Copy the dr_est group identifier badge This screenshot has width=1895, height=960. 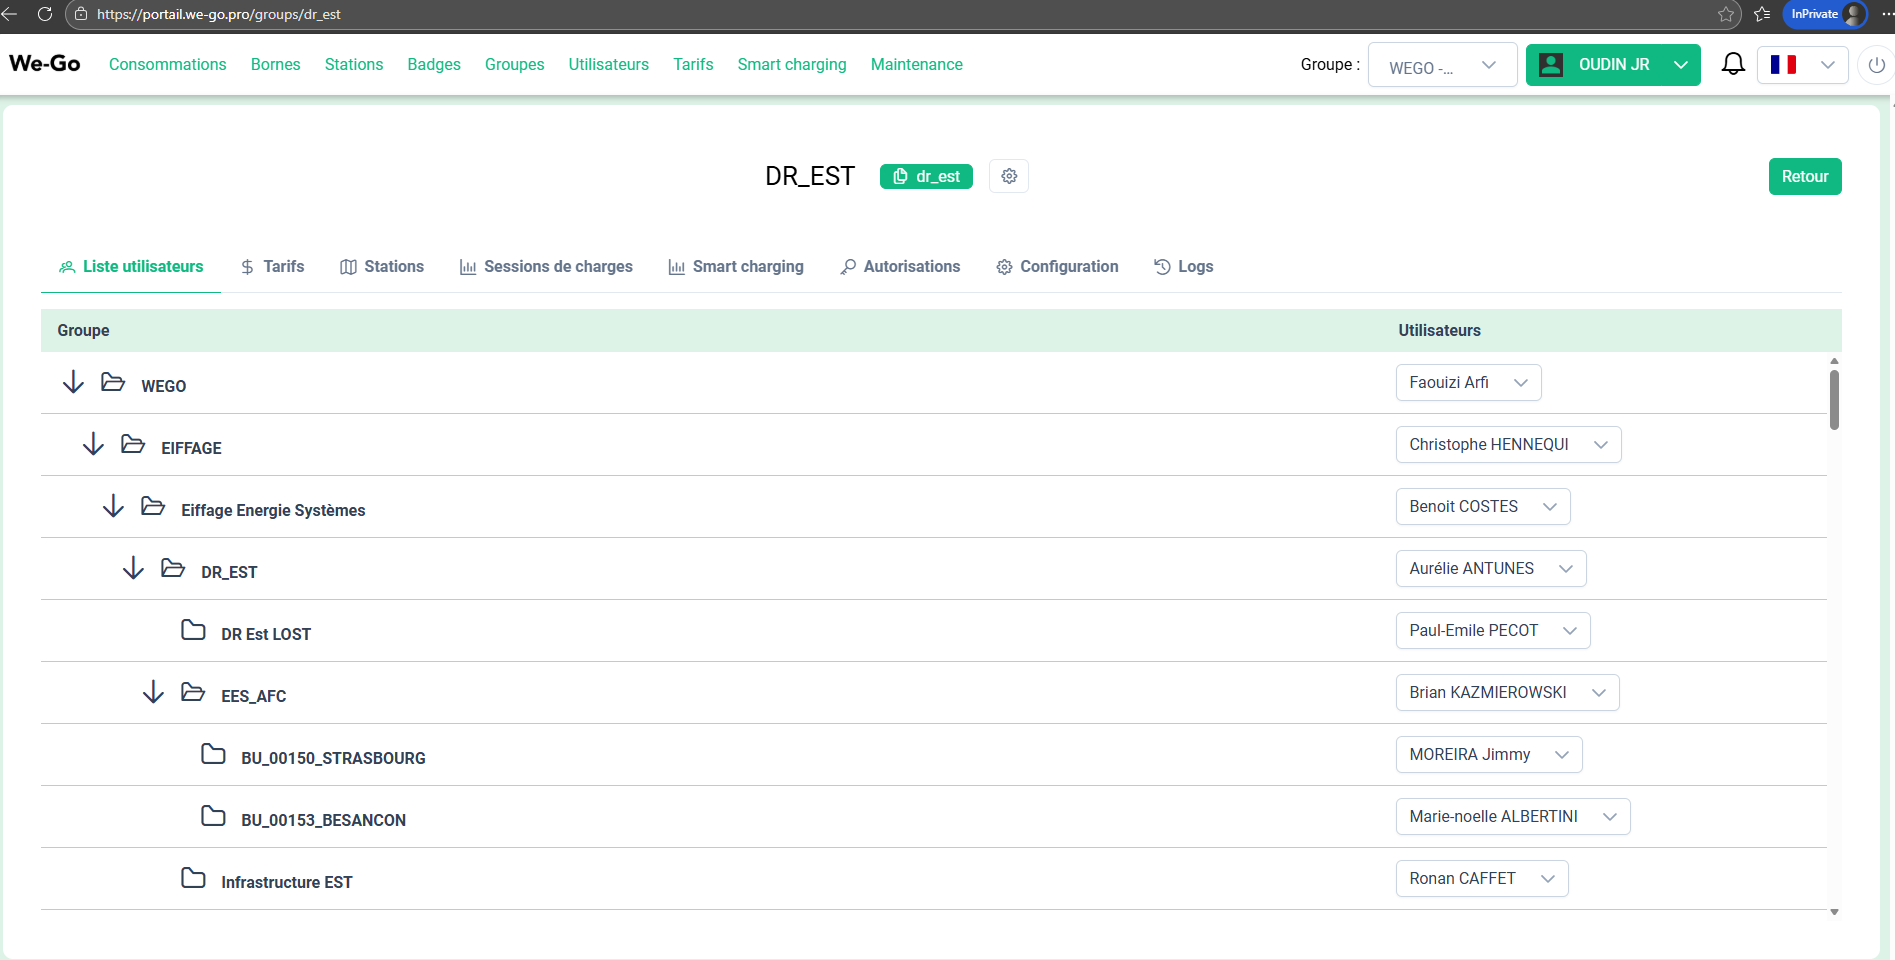point(926,176)
